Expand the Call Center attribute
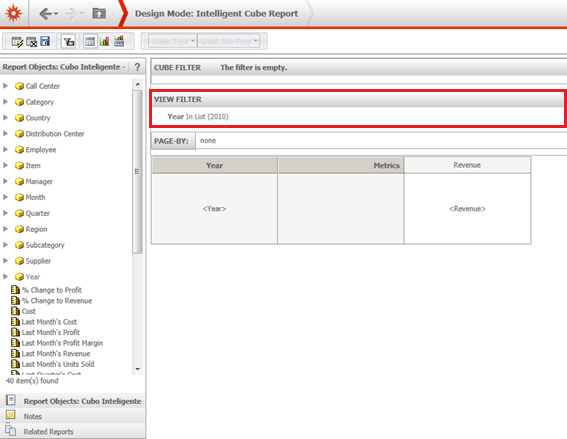Screen dimensions: 567x439 [x=5, y=86]
